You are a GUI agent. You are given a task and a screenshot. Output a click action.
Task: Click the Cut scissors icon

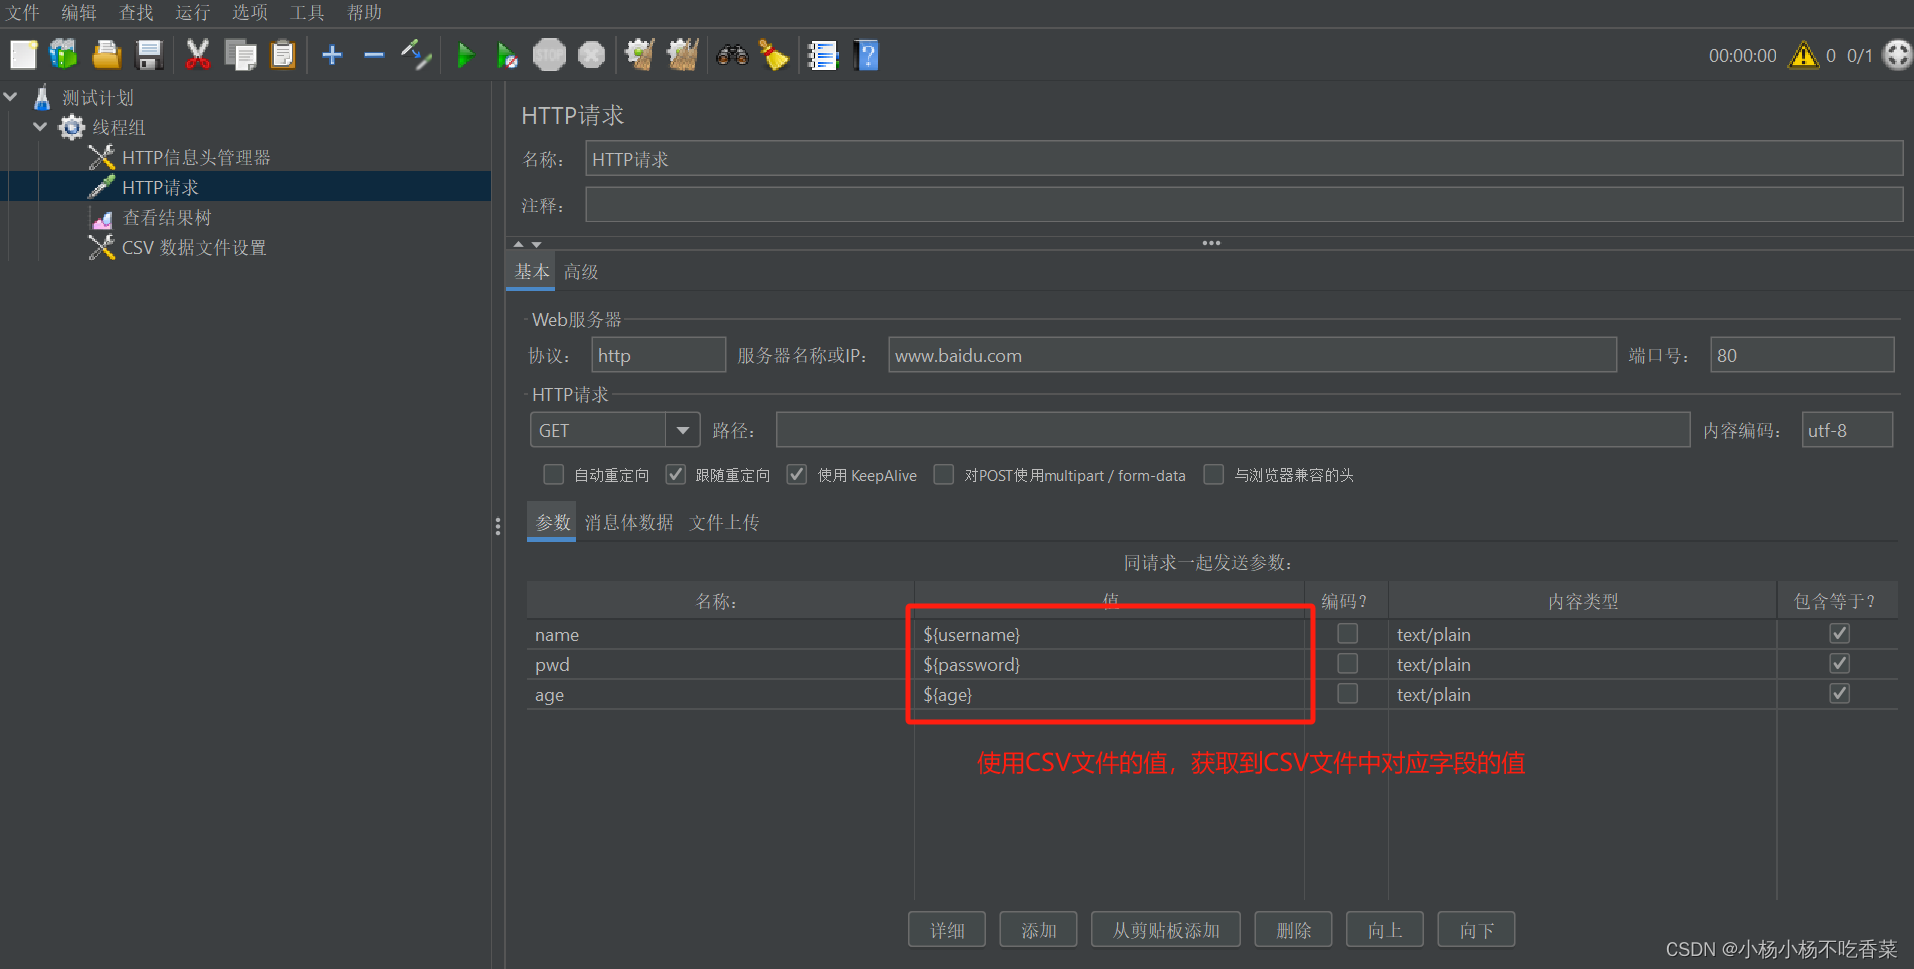point(198,55)
